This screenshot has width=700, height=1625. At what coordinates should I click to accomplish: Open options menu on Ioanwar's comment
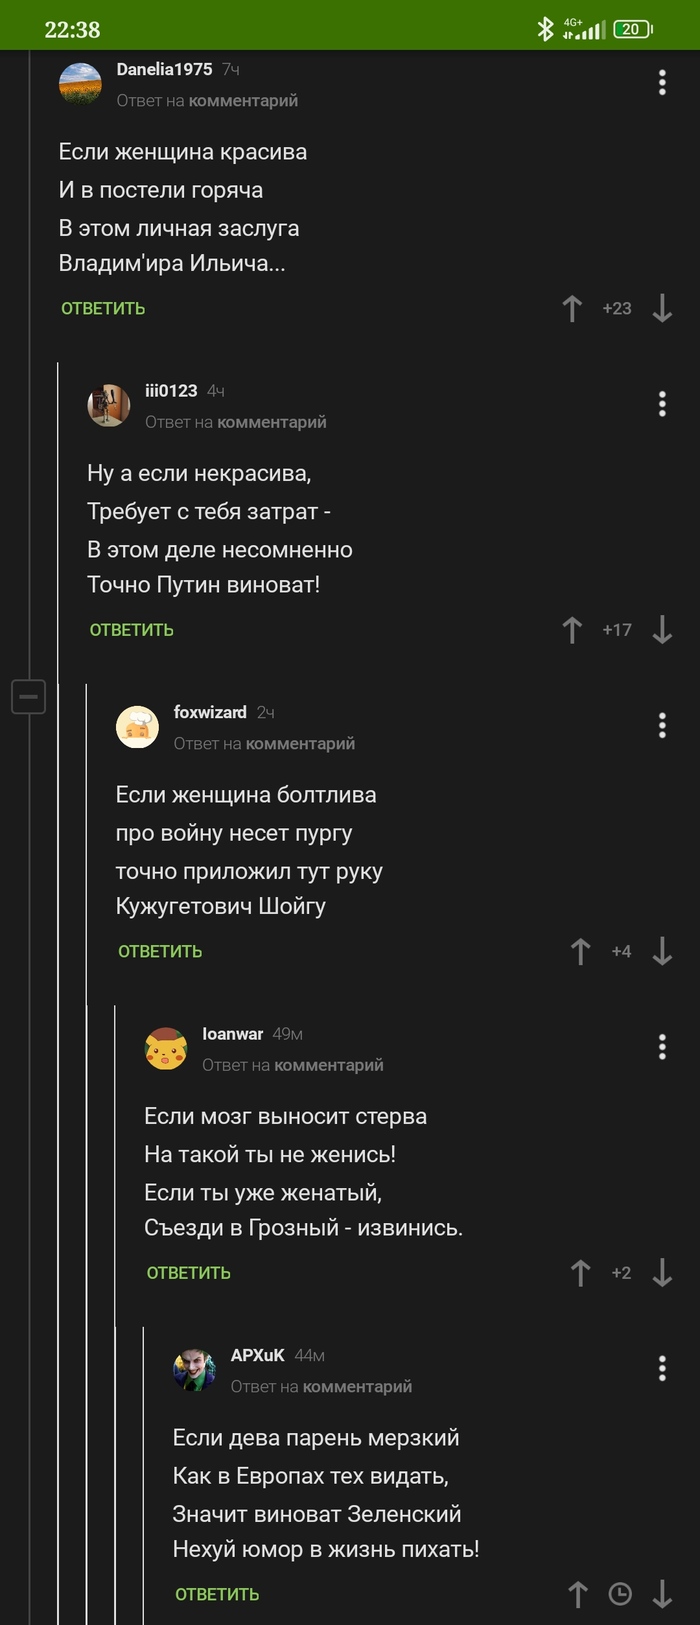tap(661, 1047)
